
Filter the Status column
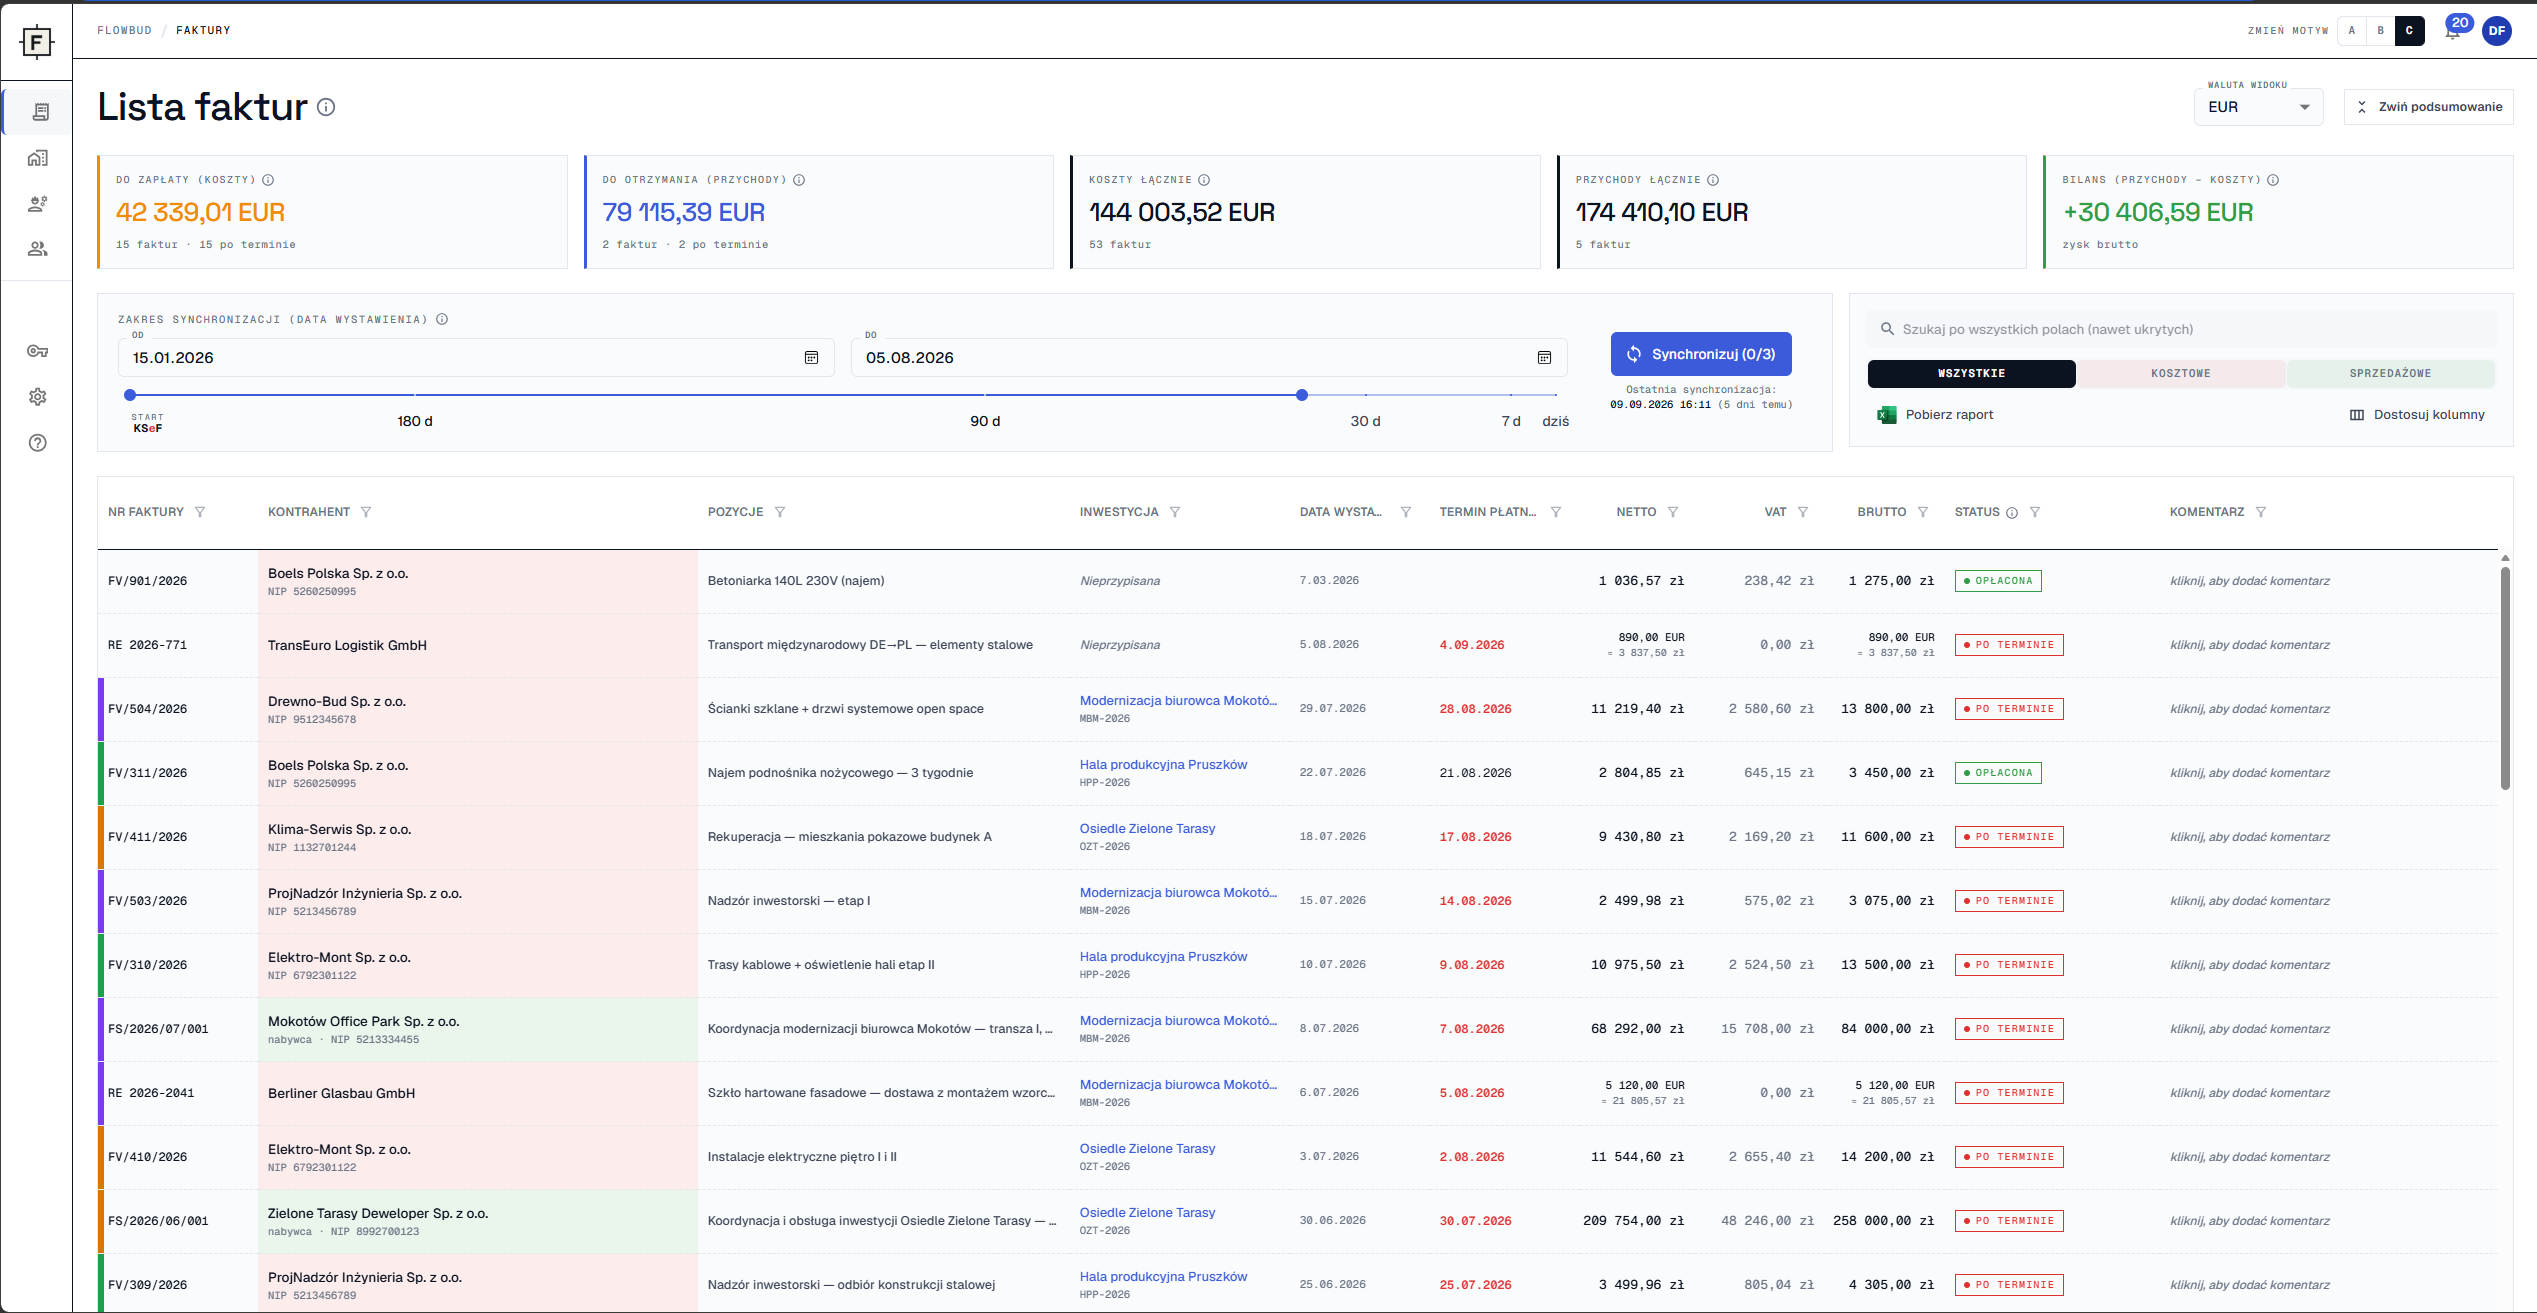coord(2035,512)
